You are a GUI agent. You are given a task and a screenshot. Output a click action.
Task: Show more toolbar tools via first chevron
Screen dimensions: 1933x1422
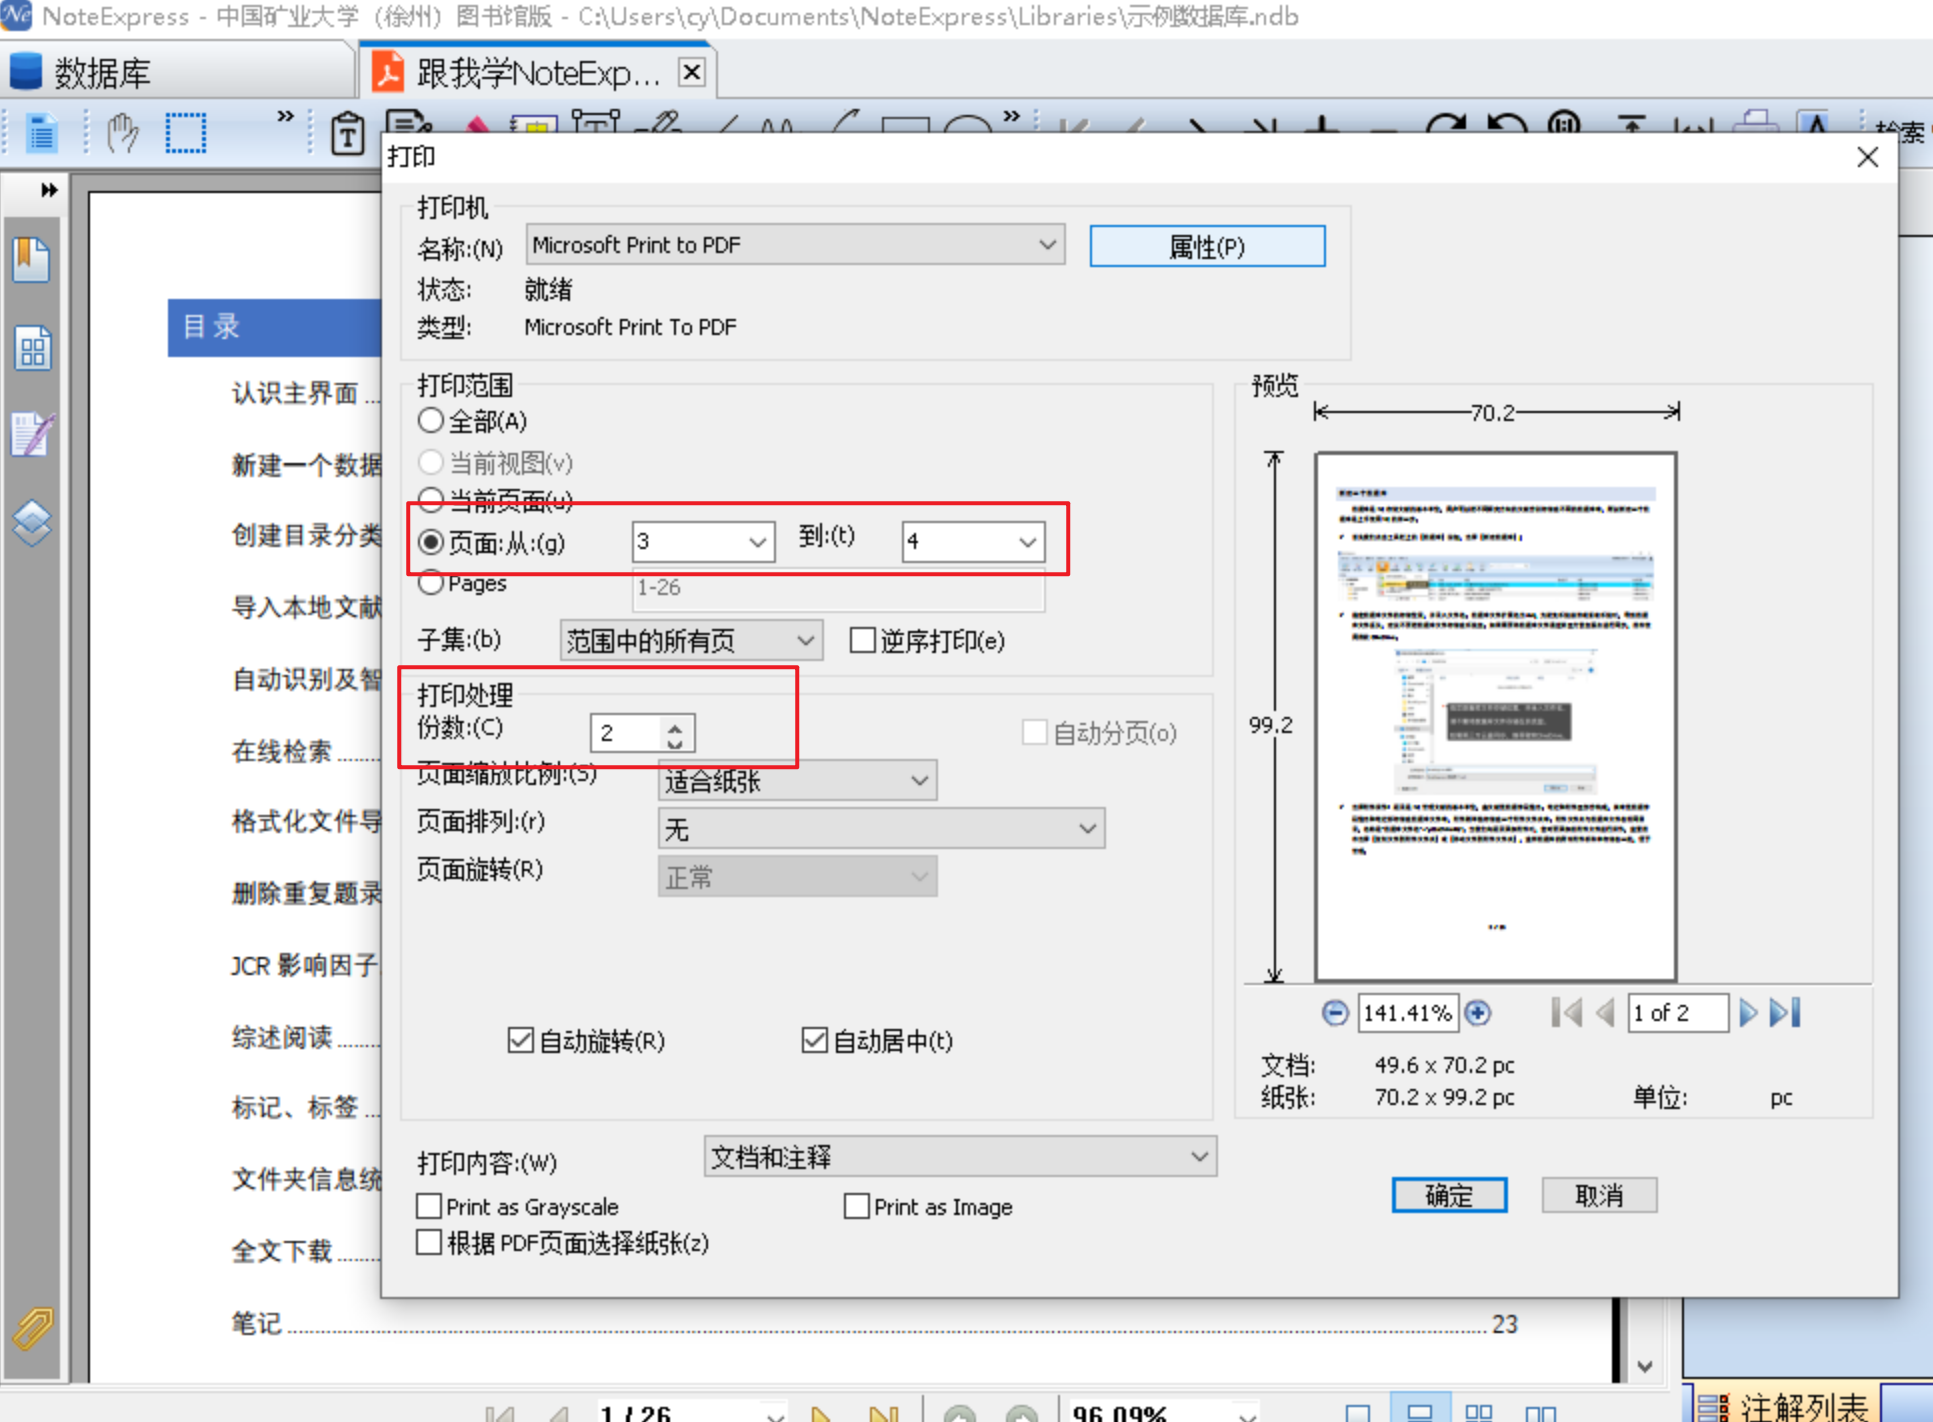285,116
